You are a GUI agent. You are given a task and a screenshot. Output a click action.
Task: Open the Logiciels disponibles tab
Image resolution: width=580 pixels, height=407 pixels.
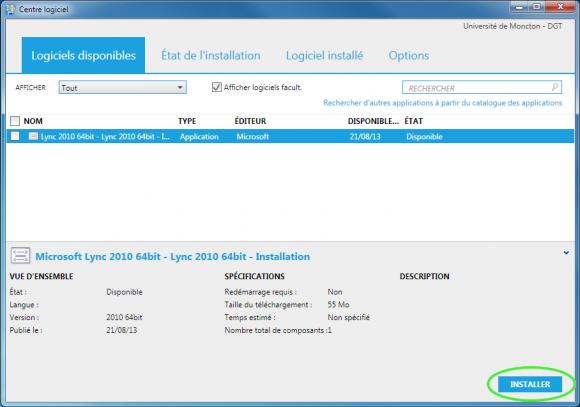coord(83,55)
